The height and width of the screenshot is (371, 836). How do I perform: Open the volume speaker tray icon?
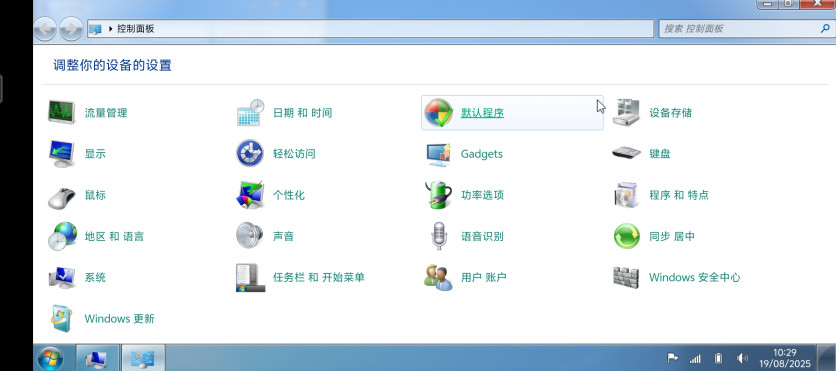pos(742,358)
